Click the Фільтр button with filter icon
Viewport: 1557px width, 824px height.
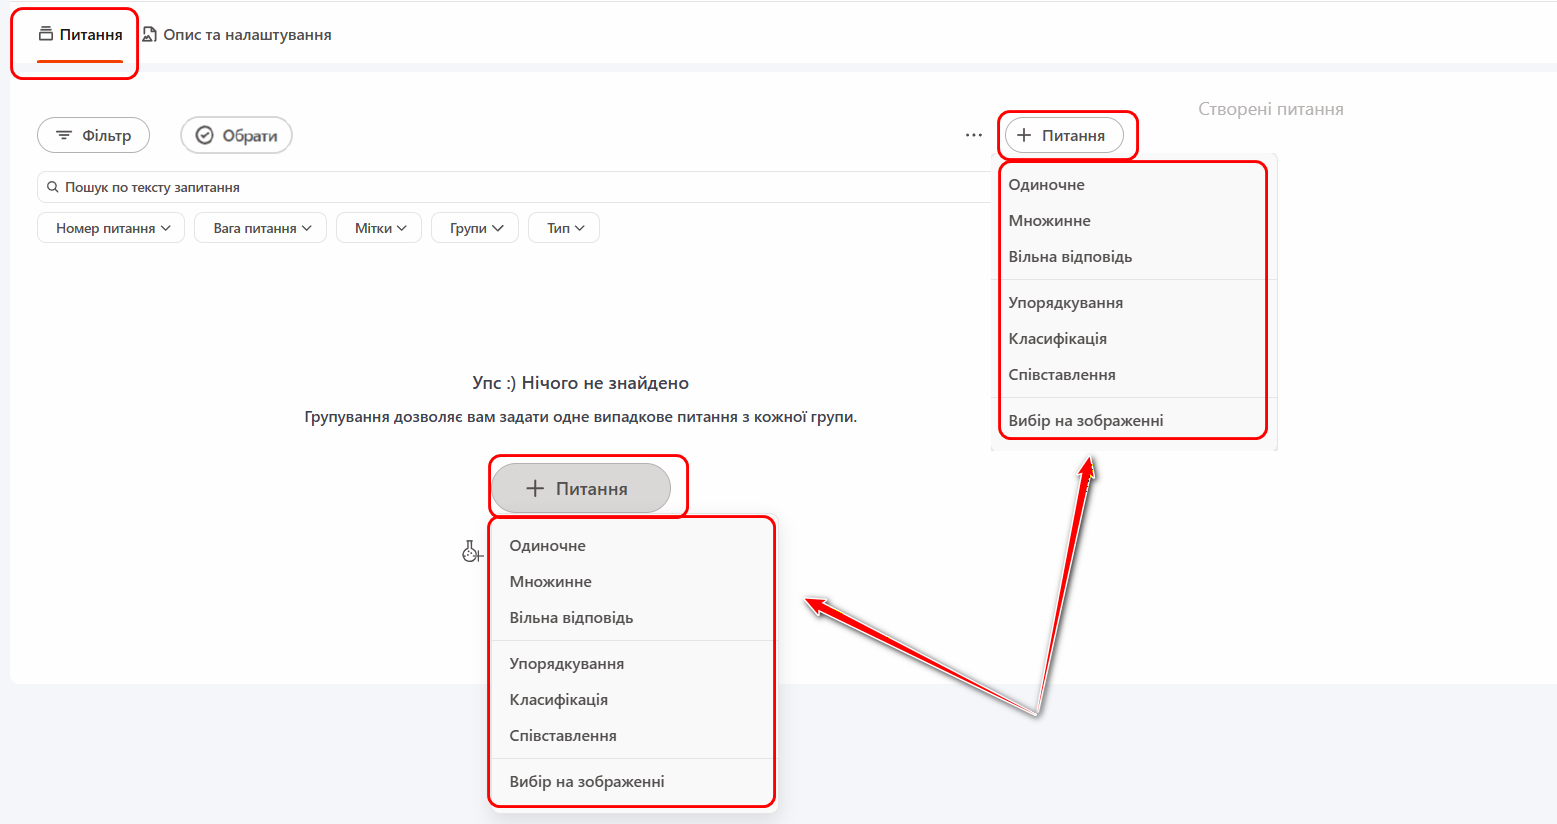click(93, 135)
